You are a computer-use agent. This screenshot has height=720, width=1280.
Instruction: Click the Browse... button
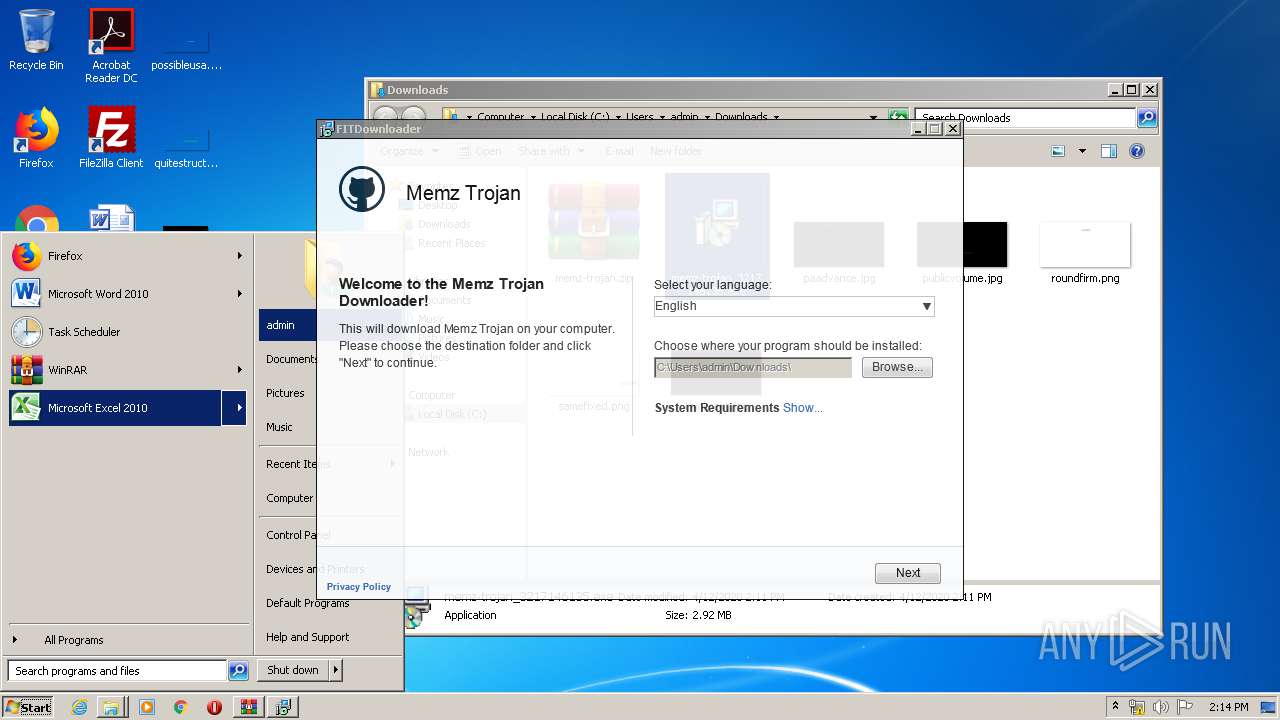pyautogui.click(x=897, y=367)
